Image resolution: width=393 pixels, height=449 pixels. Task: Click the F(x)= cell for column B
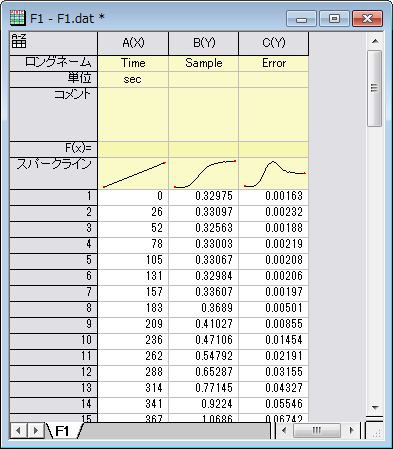click(204, 149)
